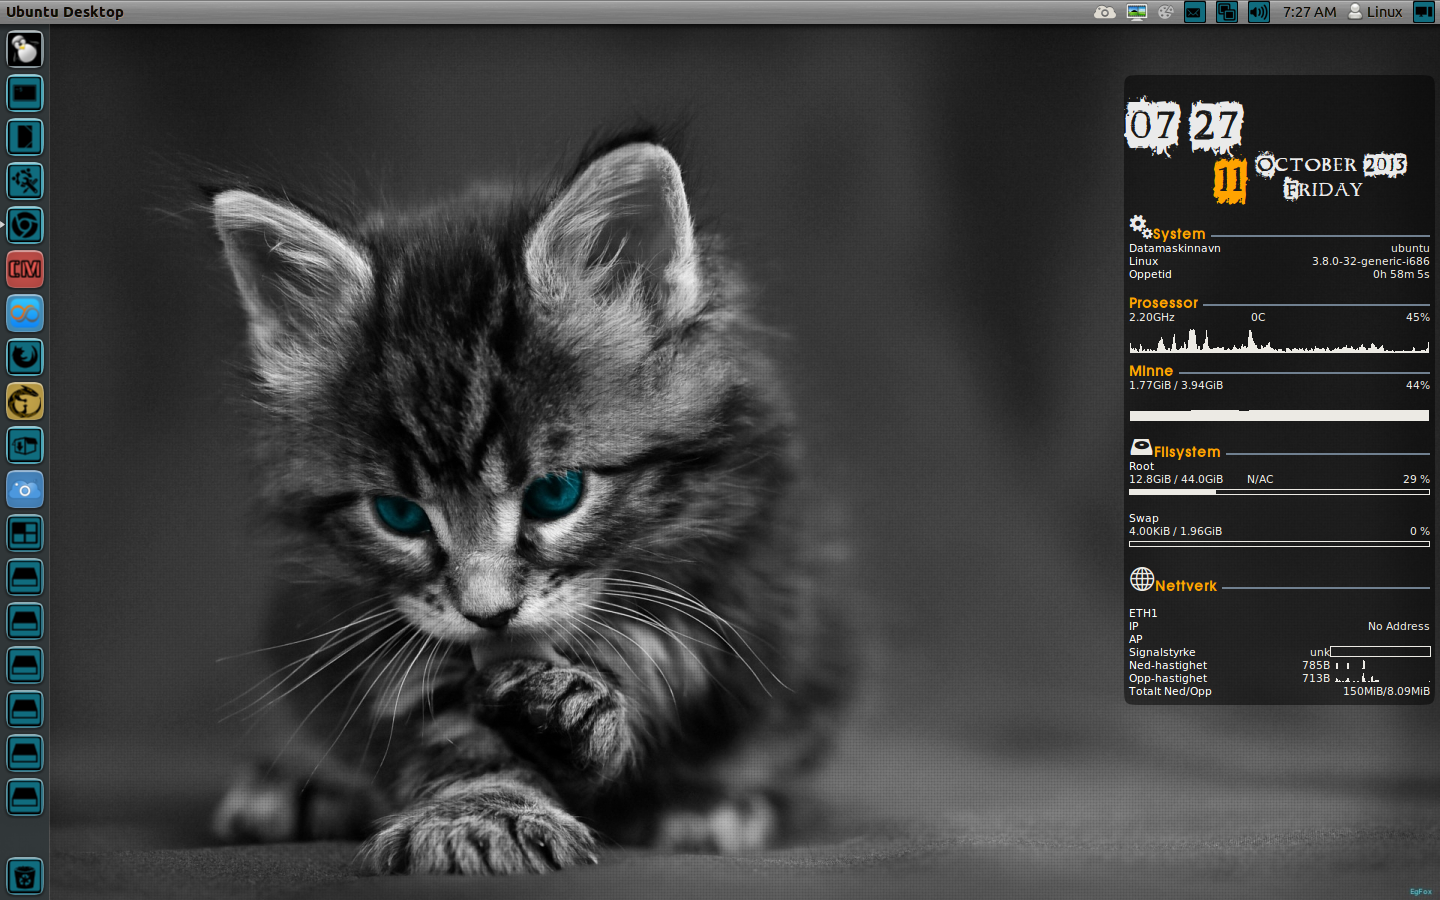Click the Filsystem section heading

[x=1187, y=452]
